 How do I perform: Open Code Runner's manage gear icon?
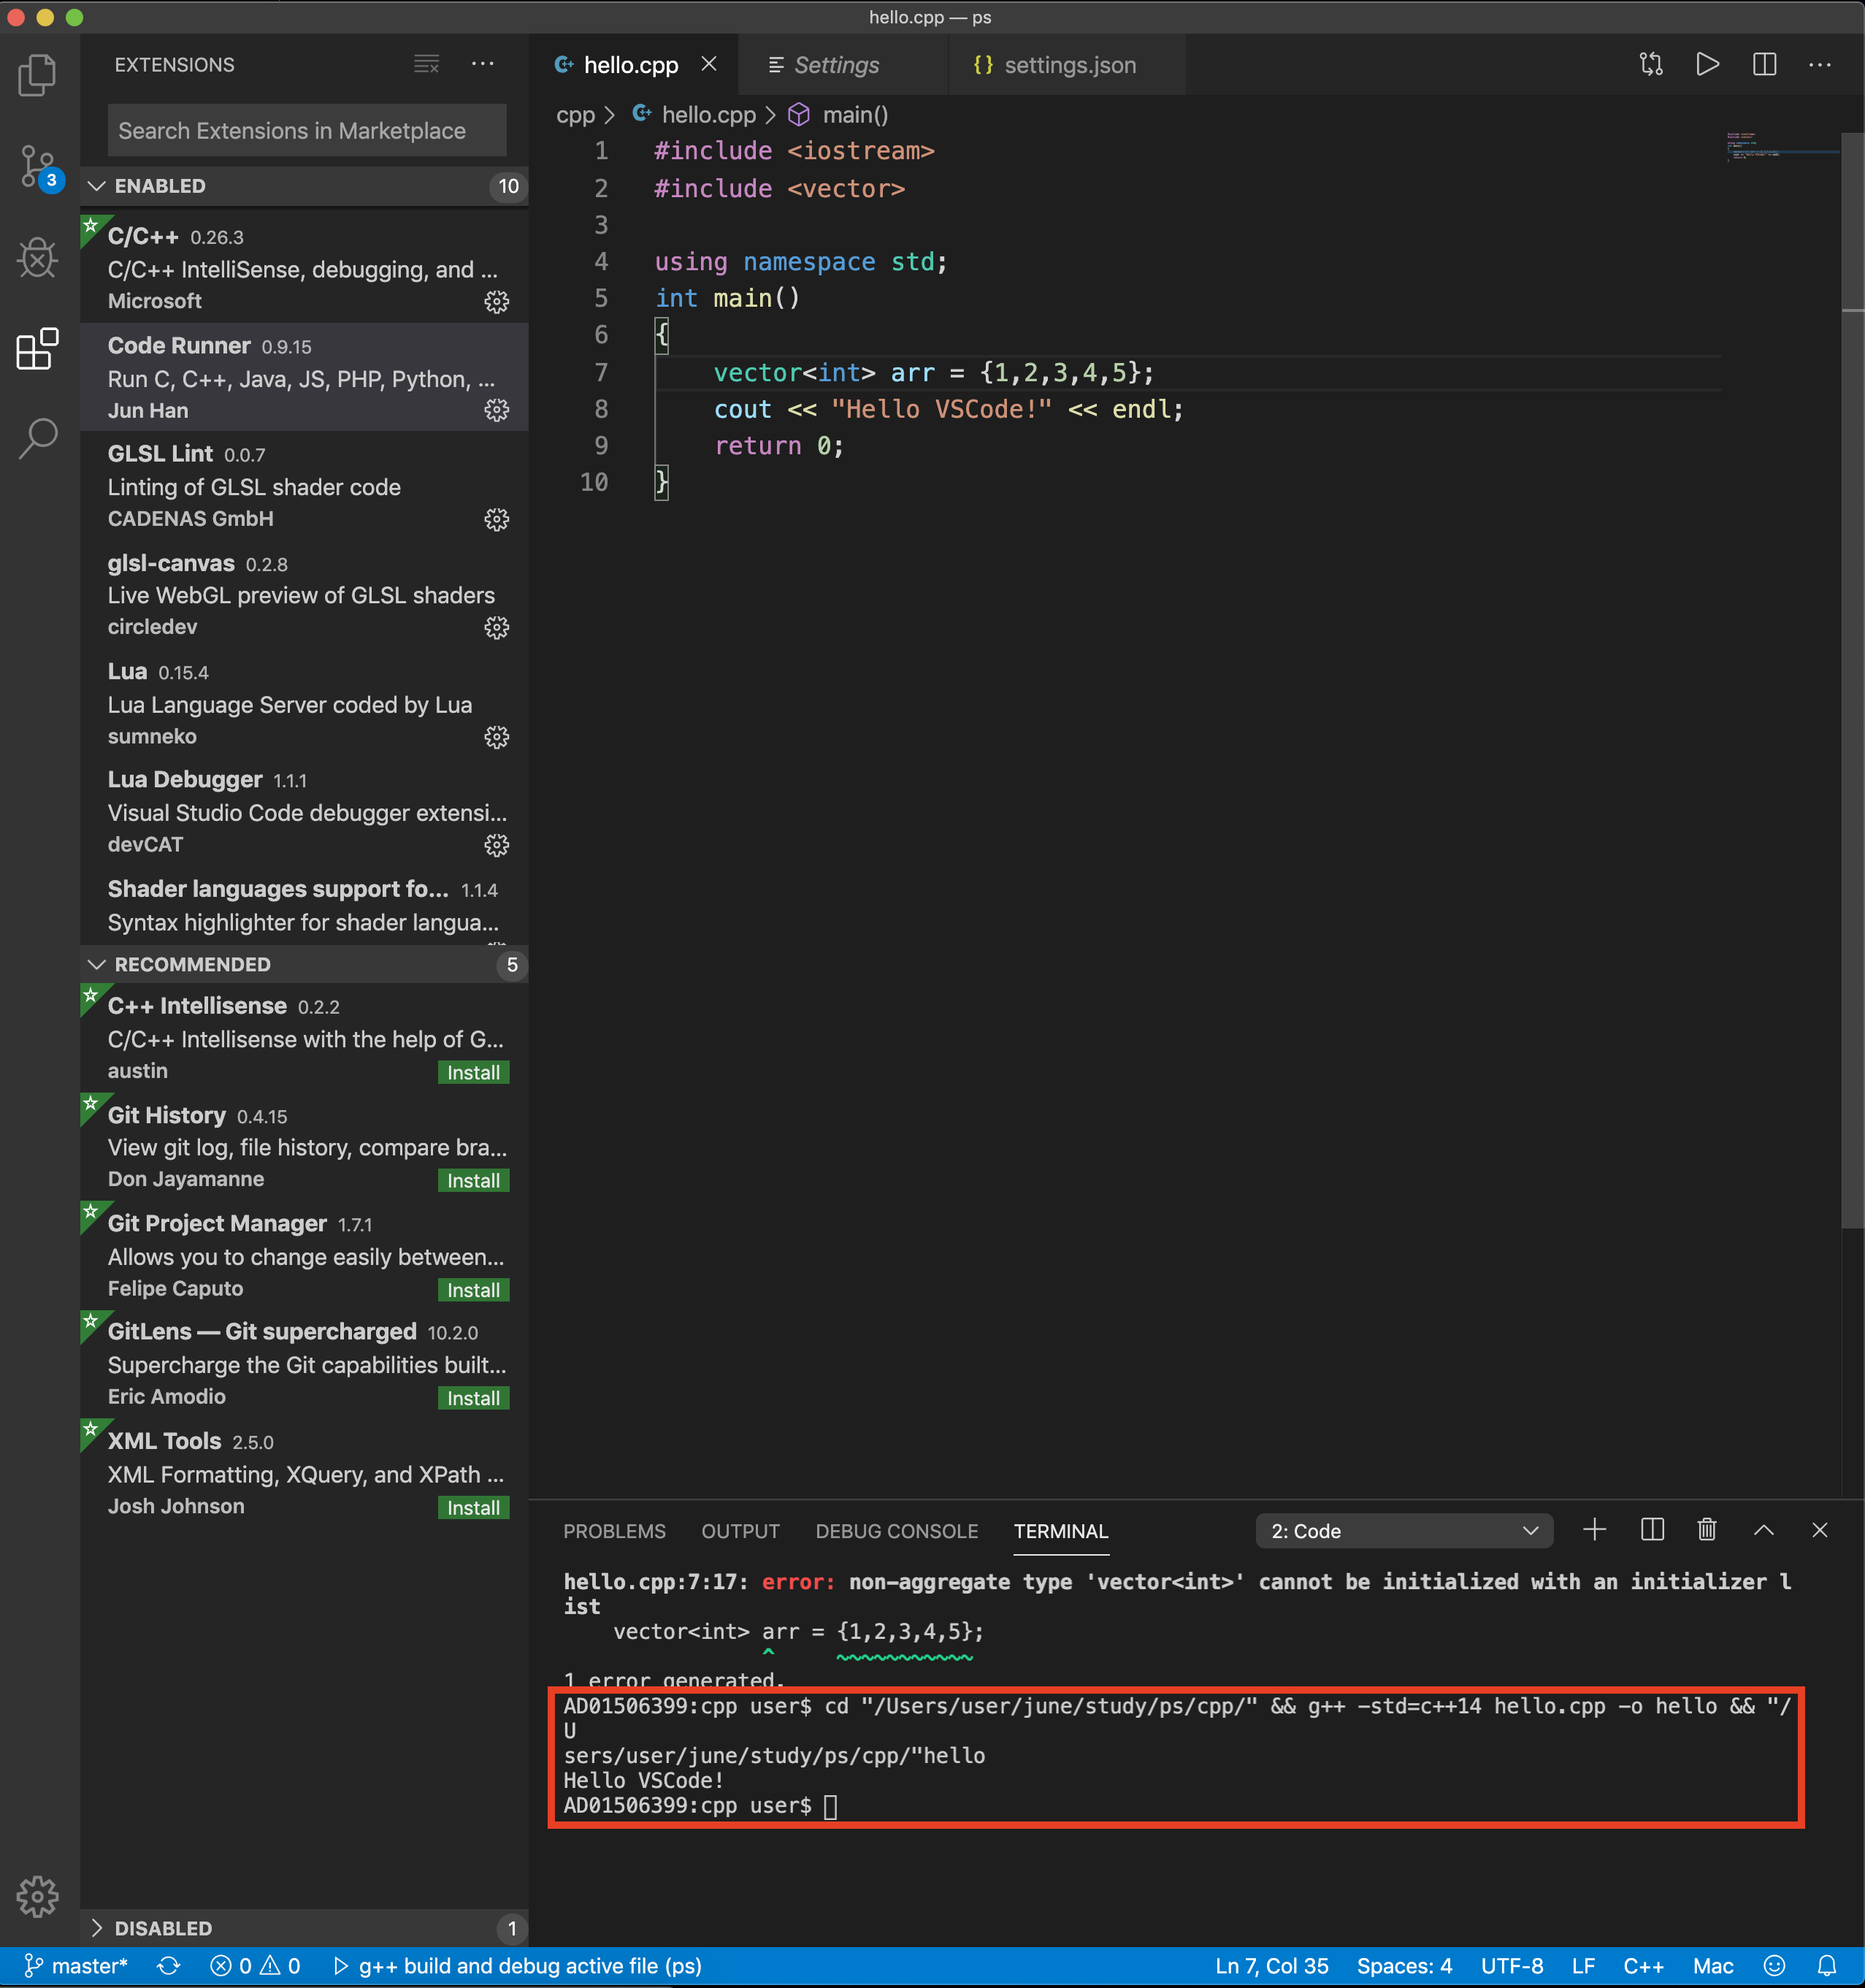coord(496,410)
